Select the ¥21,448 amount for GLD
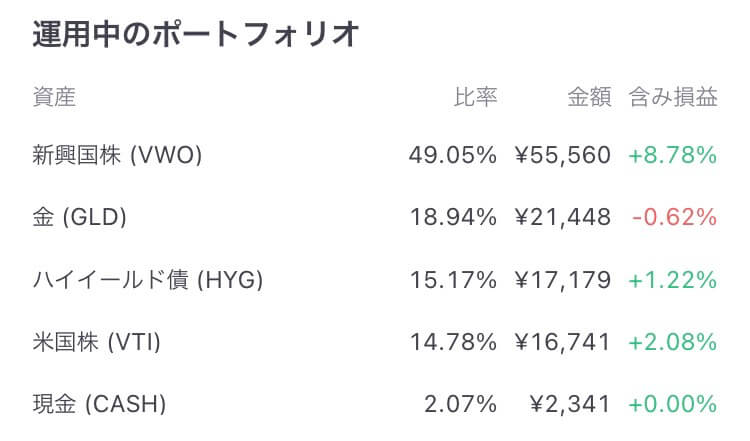The width and height of the screenshot is (750, 441). (x=563, y=218)
